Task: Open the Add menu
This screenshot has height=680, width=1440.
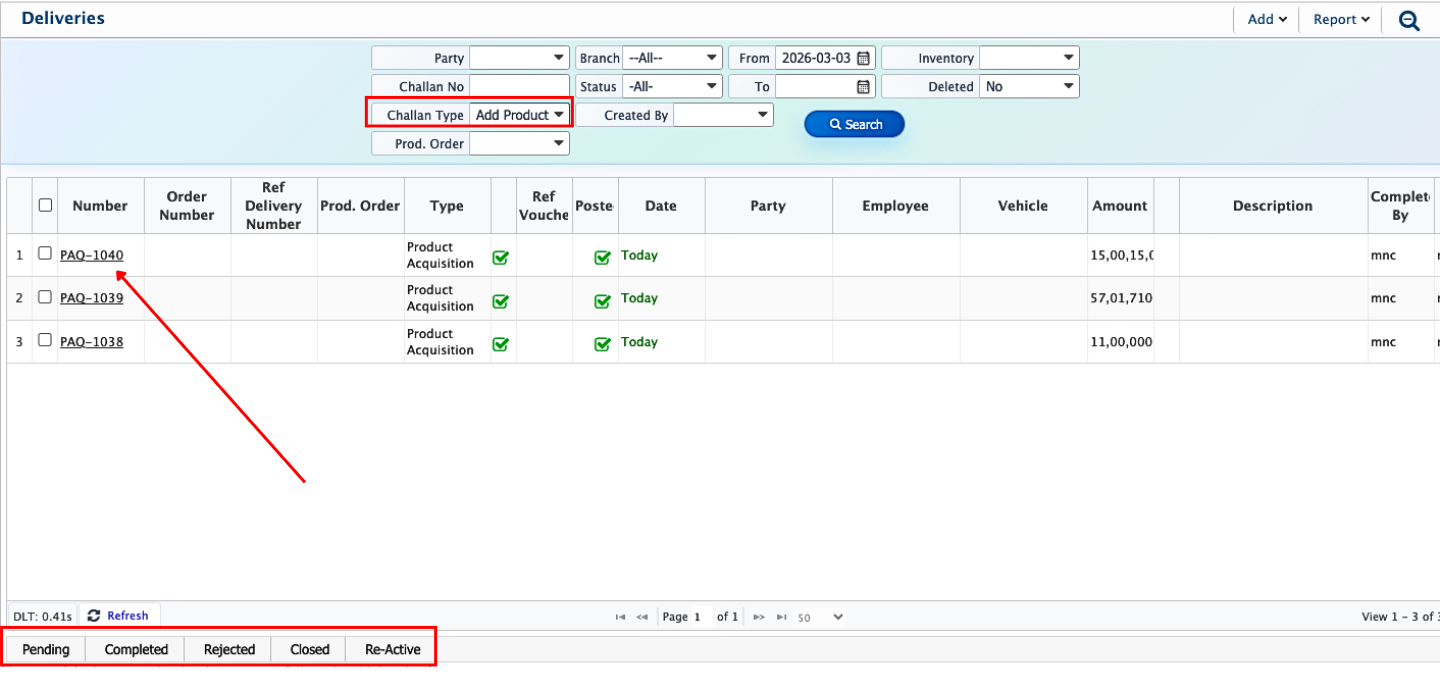Action: coord(1266,20)
